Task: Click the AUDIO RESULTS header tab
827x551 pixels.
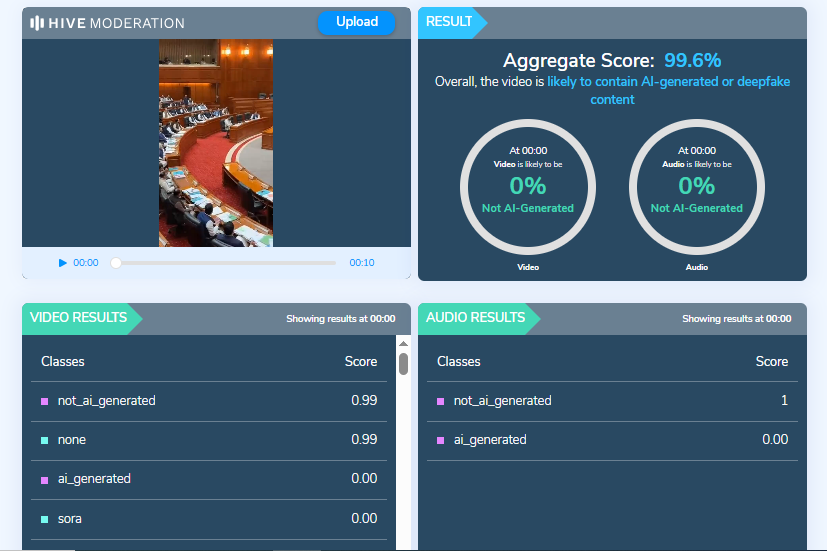Action: coord(475,318)
